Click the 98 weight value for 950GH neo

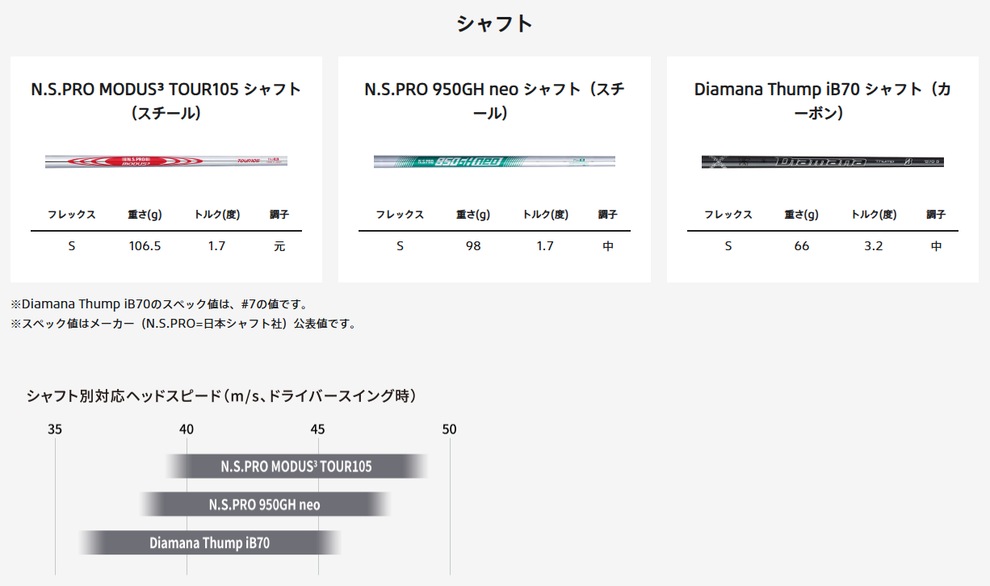coord(473,246)
